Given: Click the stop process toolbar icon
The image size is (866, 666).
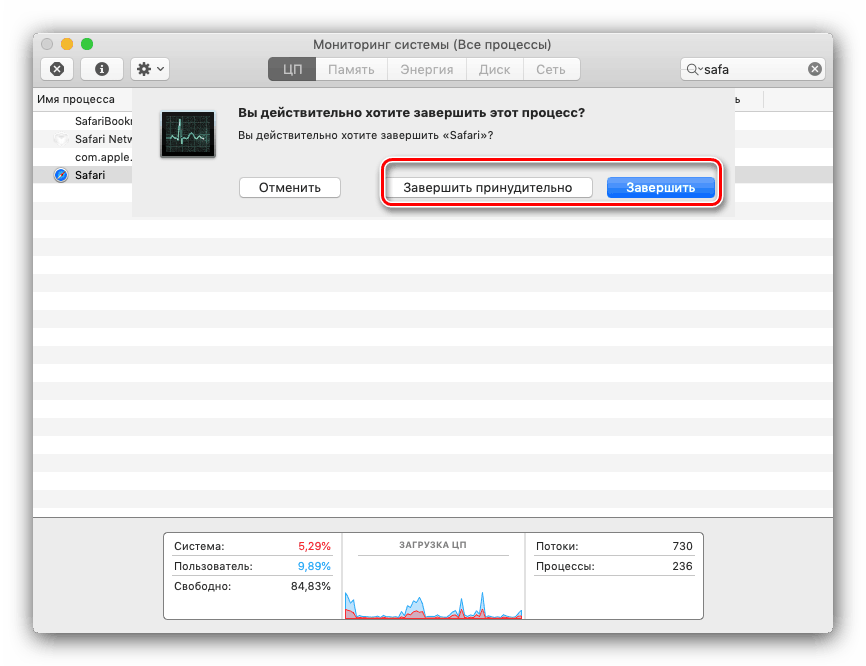Looking at the screenshot, I should (x=57, y=69).
